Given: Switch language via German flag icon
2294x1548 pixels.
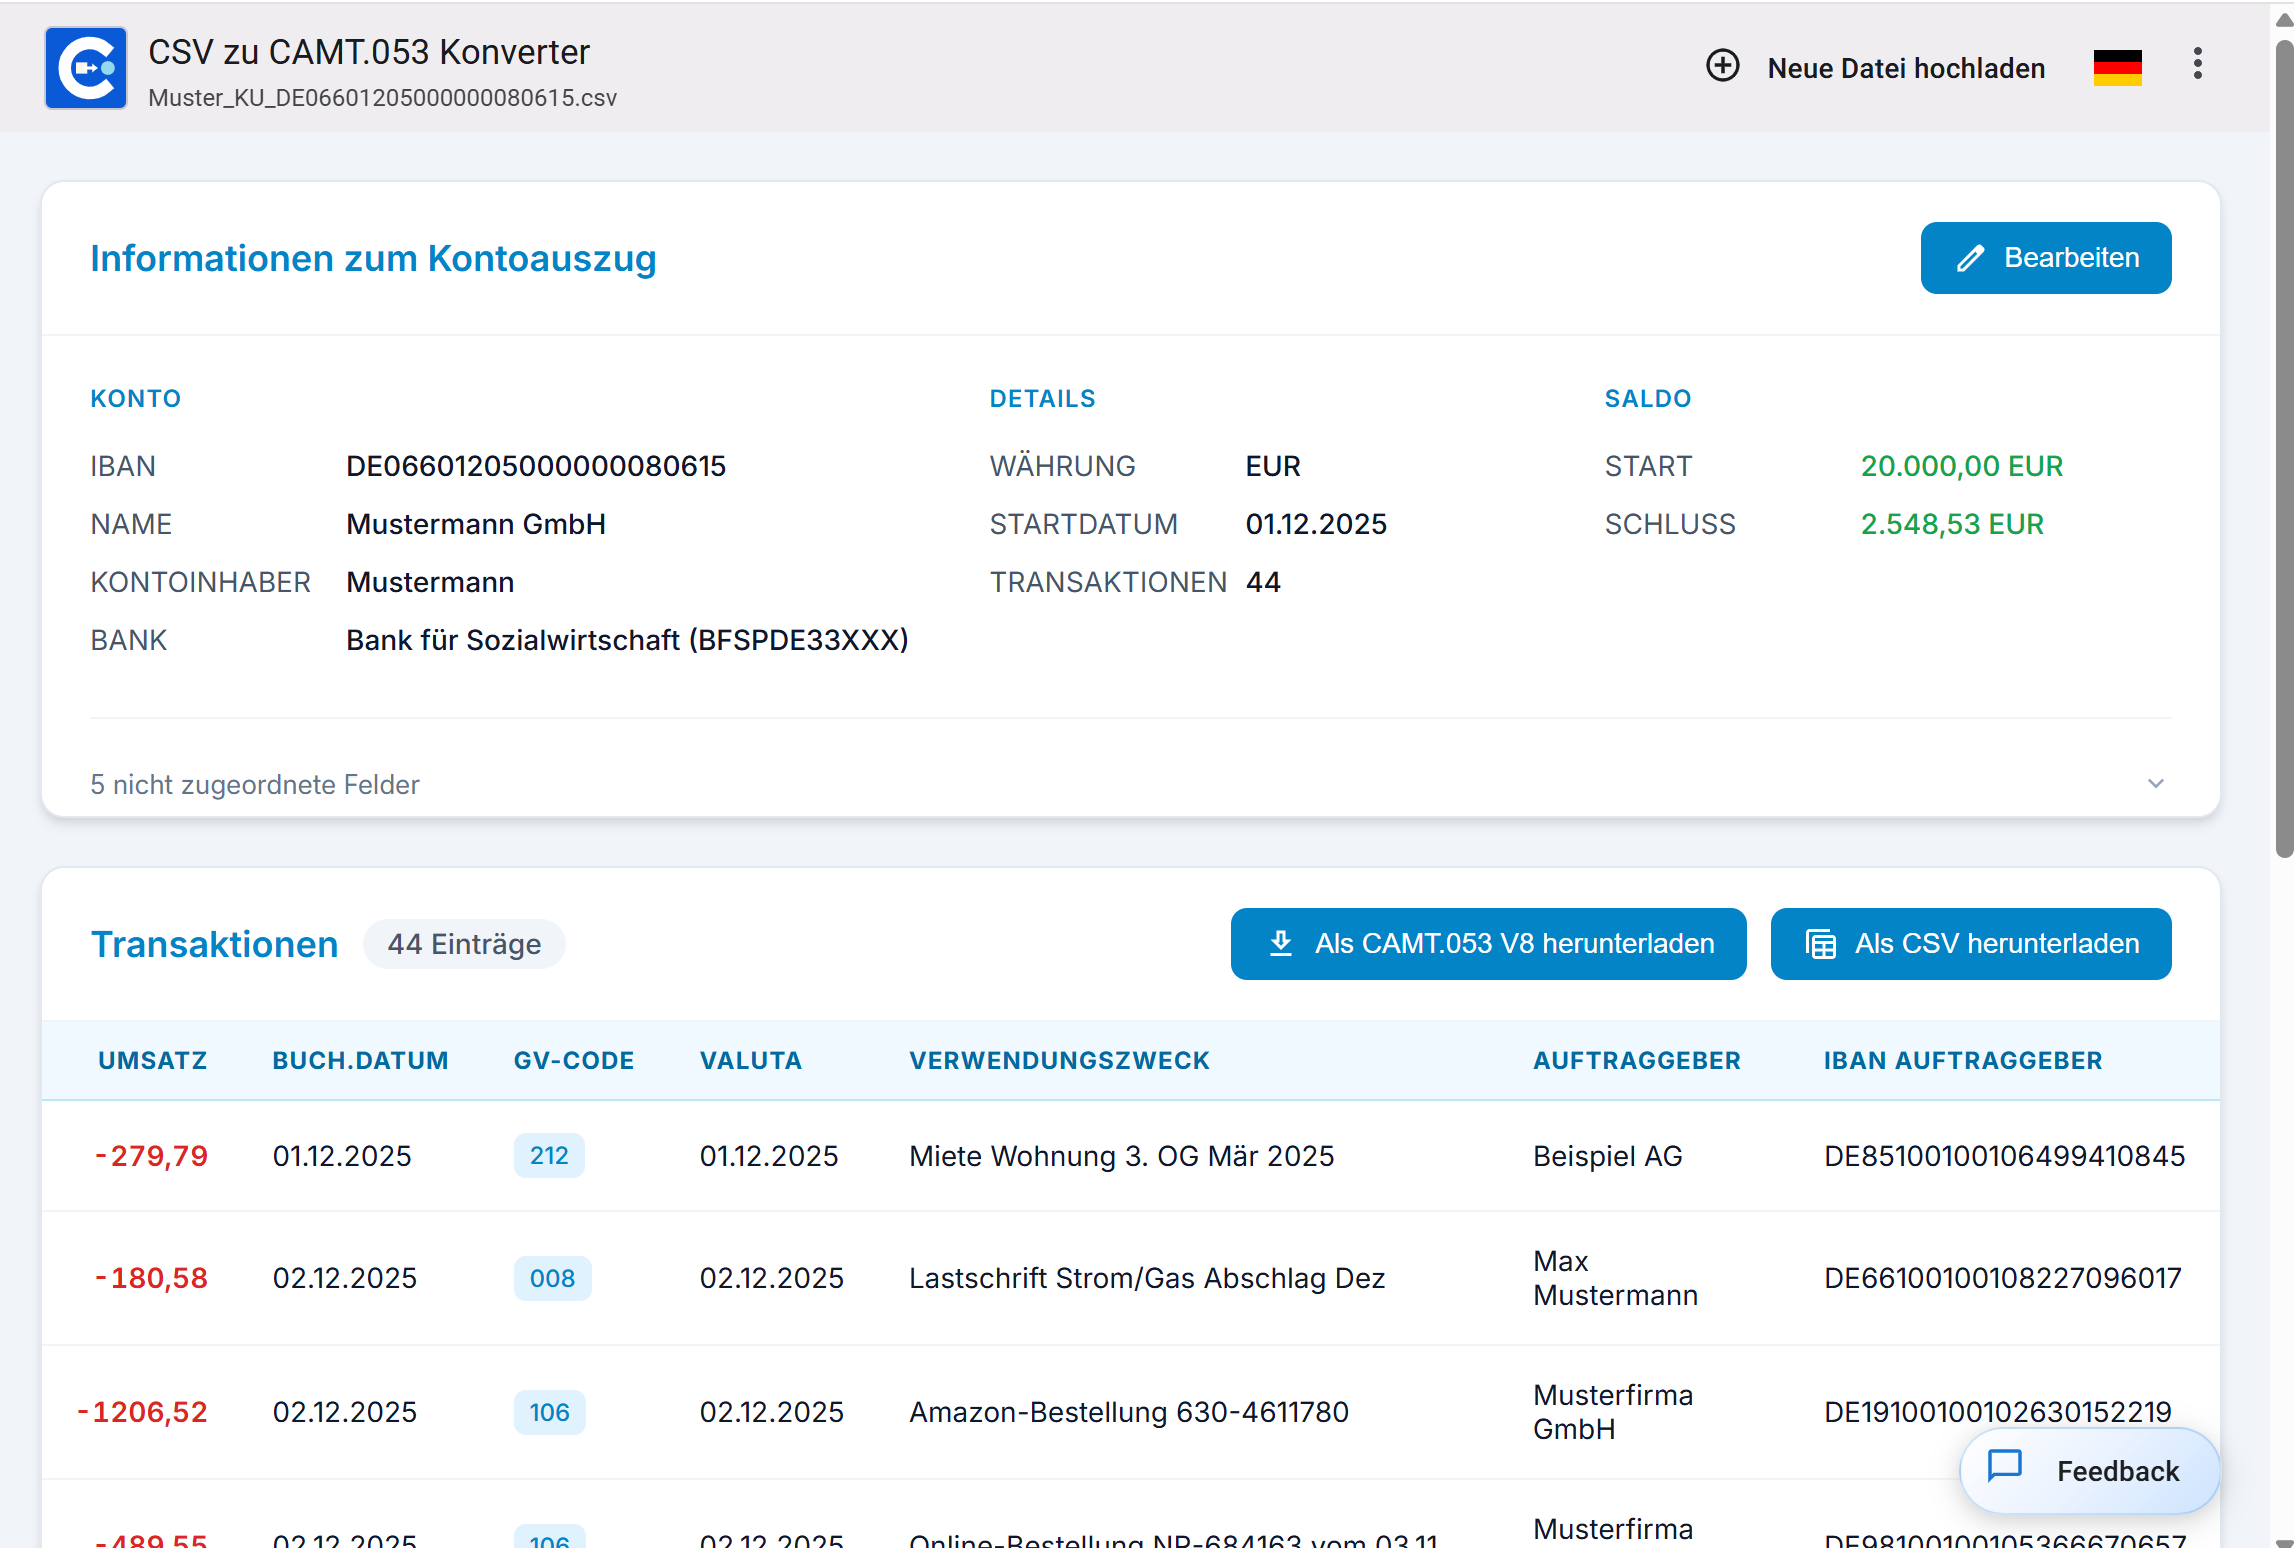Looking at the screenshot, I should click(2117, 67).
